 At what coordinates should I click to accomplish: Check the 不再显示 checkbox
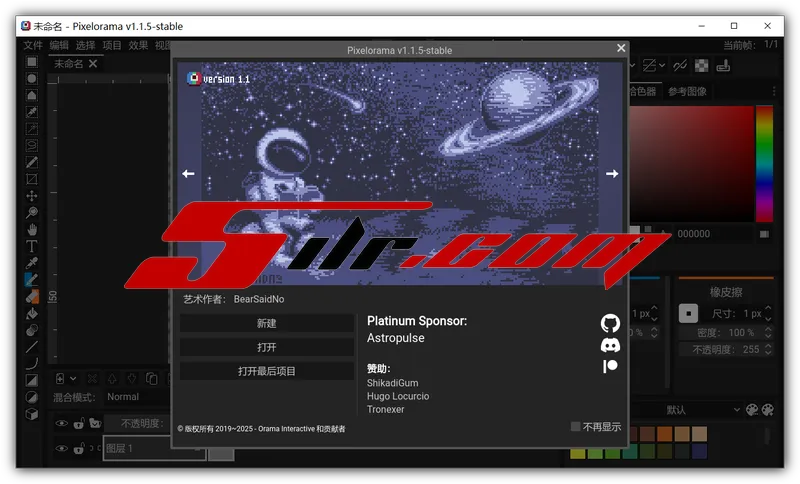click(576, 426)
